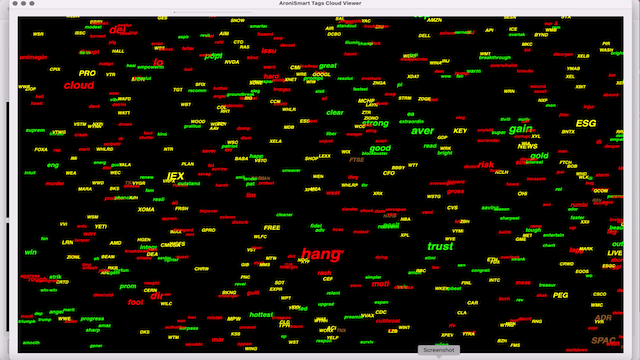The width and height of the screenshot is (640, 360).
Task: Click the red close window button
Action: pyautogui.click(x=15, y=3)
